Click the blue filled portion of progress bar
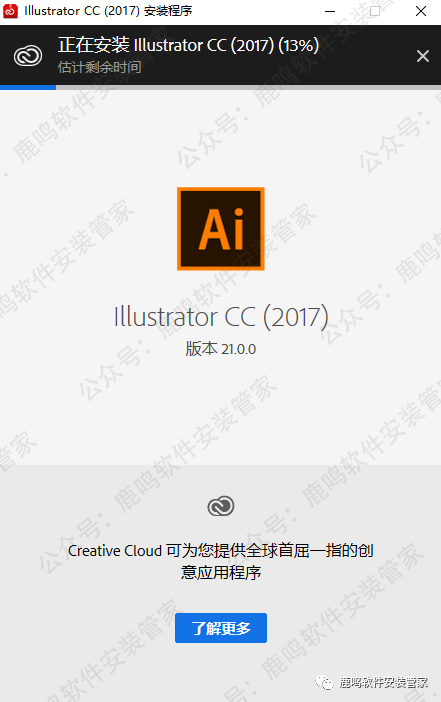 pos(28,87)
